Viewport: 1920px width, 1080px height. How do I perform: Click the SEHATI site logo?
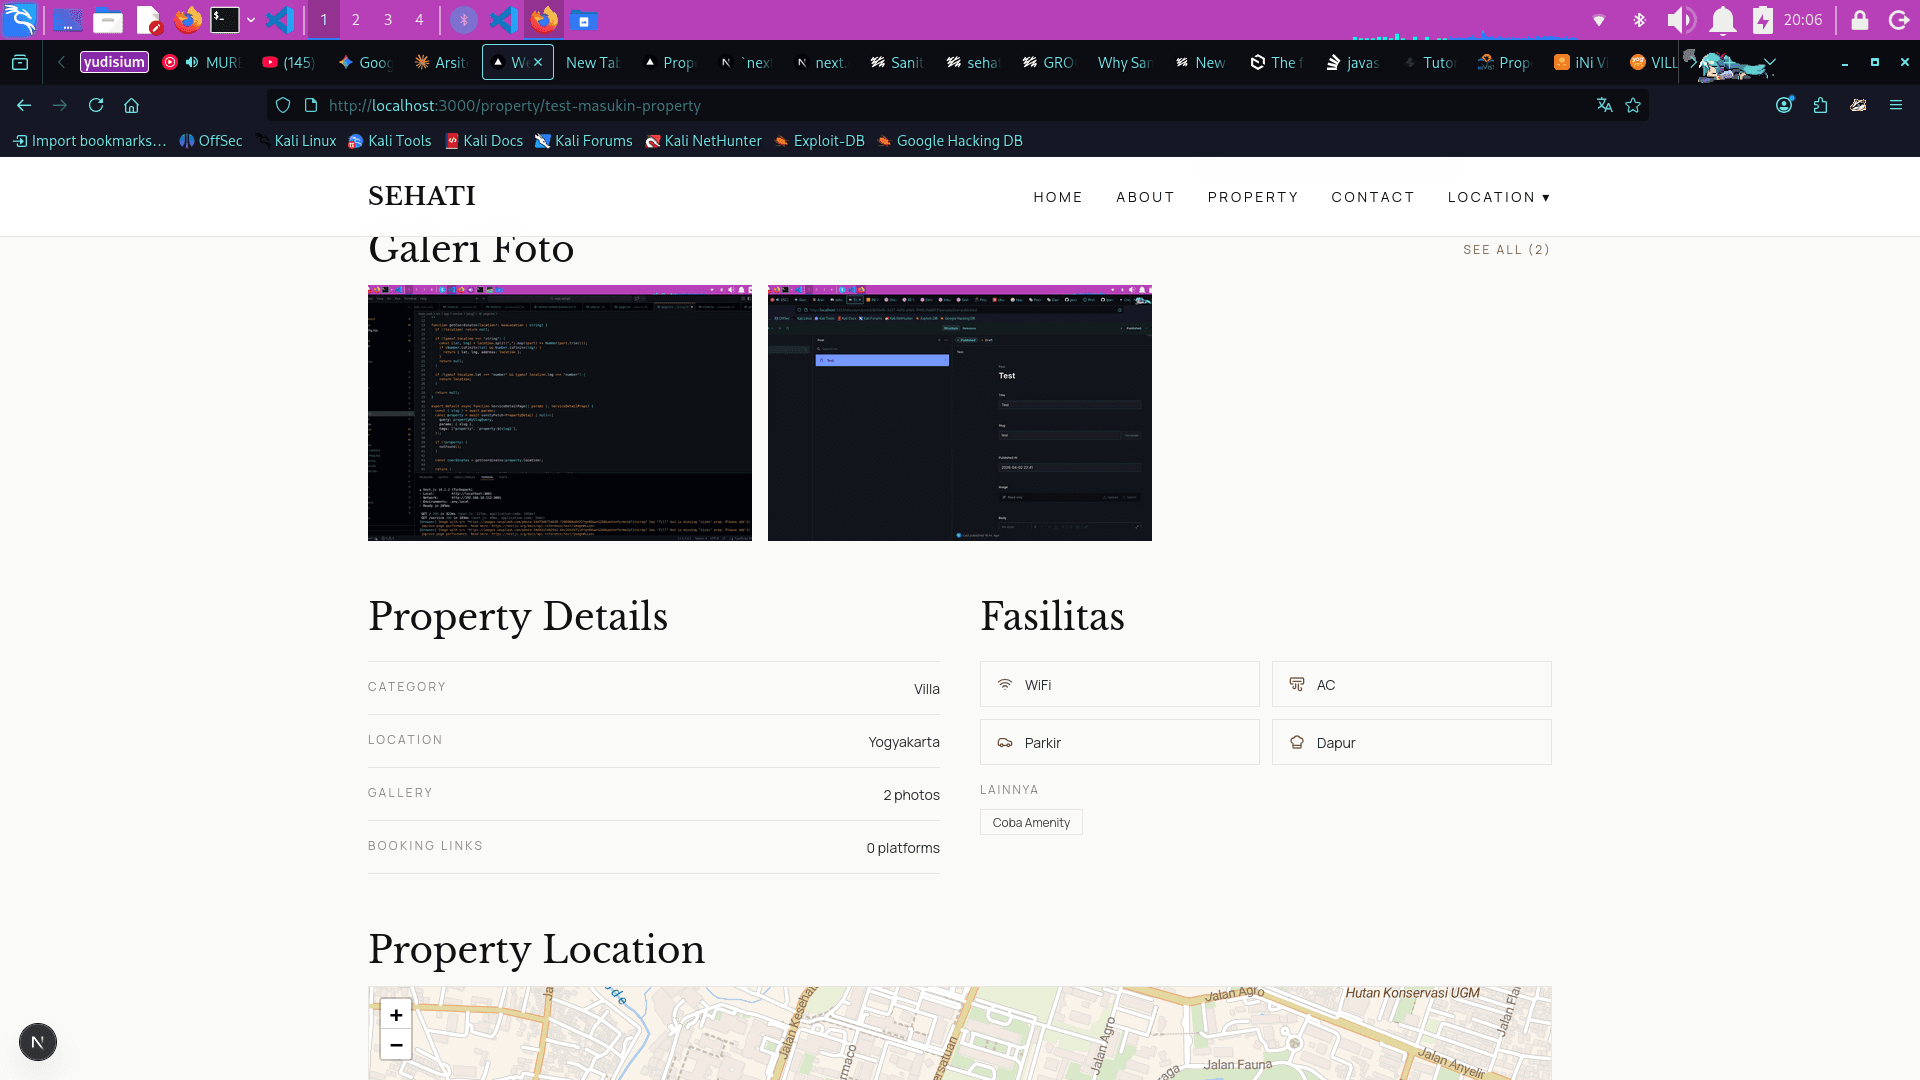click(422, 196)
